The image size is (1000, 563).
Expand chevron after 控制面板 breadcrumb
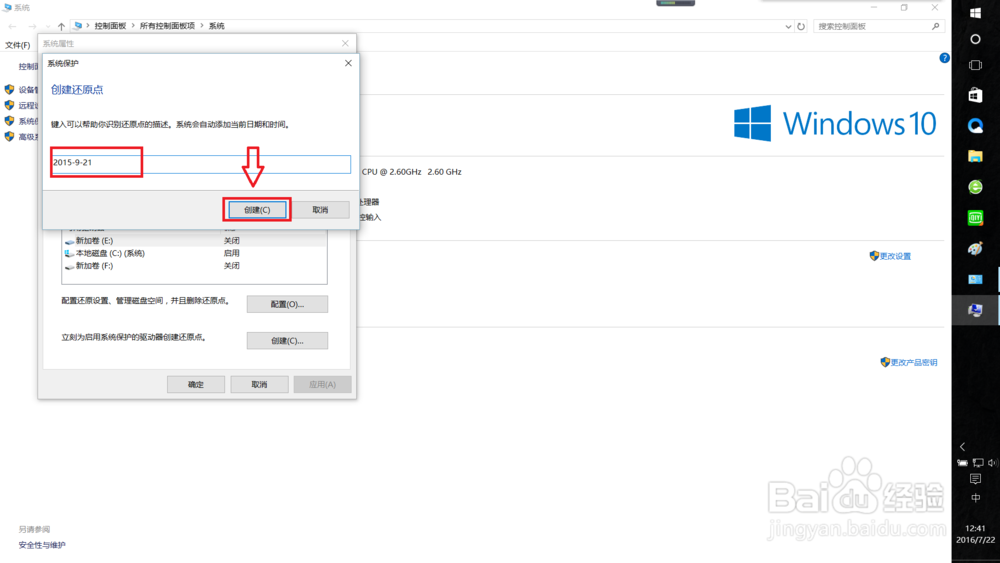[x=133, y=26]
